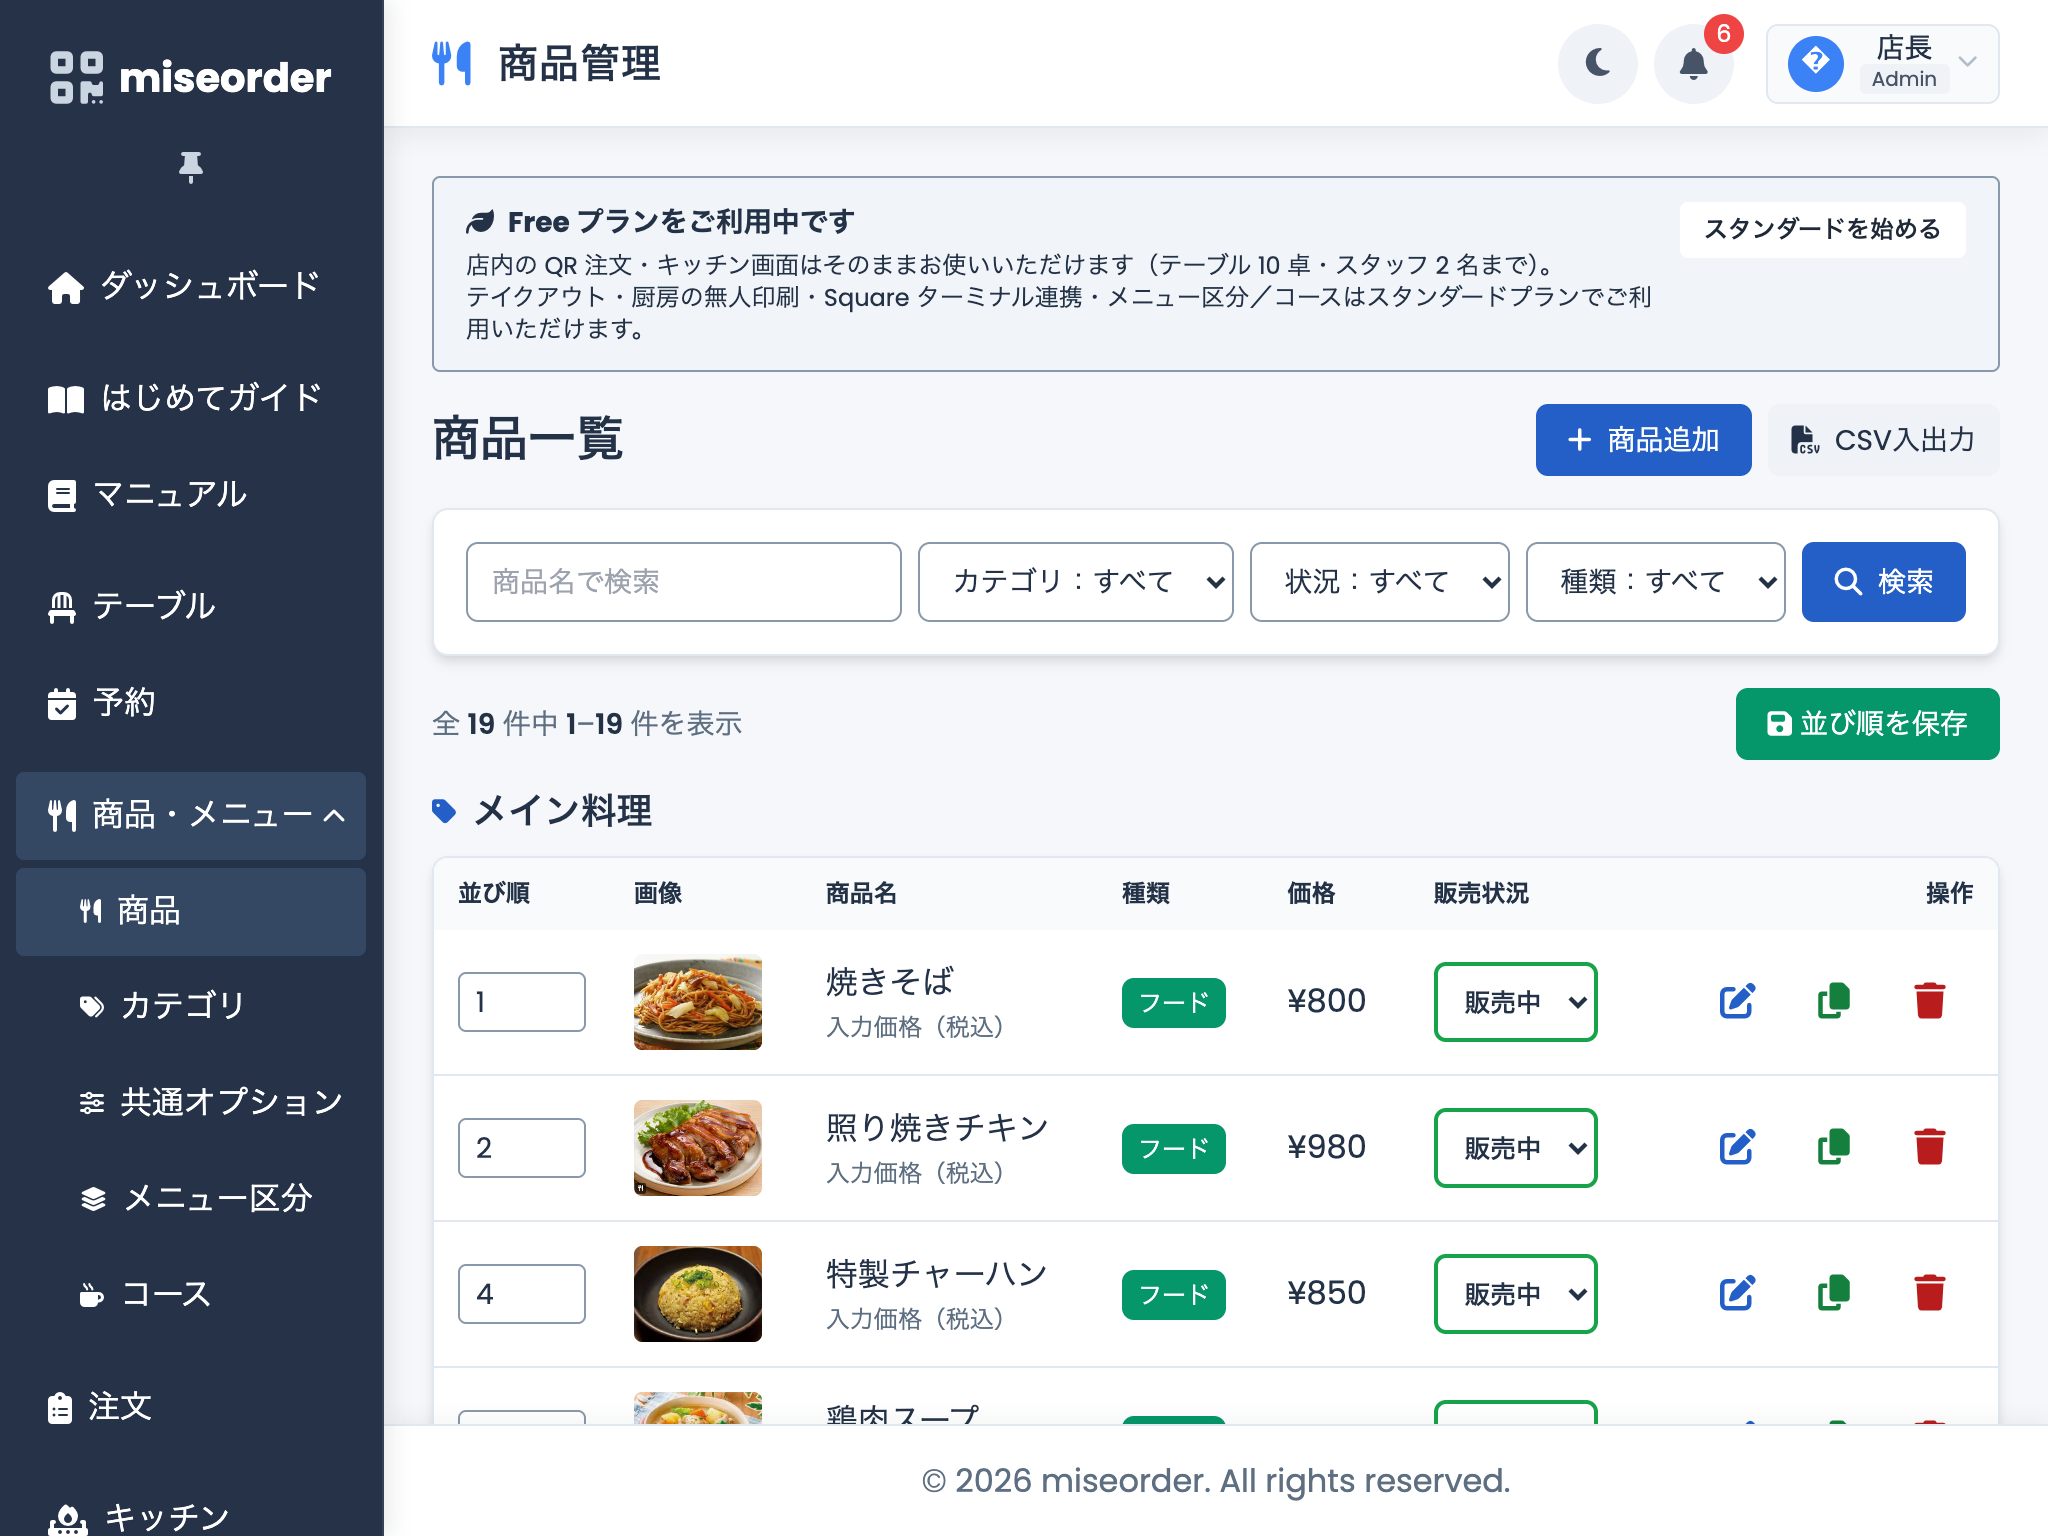Open the カテゴリ：すべて filter dropdown

click(x=1075, y=582)
